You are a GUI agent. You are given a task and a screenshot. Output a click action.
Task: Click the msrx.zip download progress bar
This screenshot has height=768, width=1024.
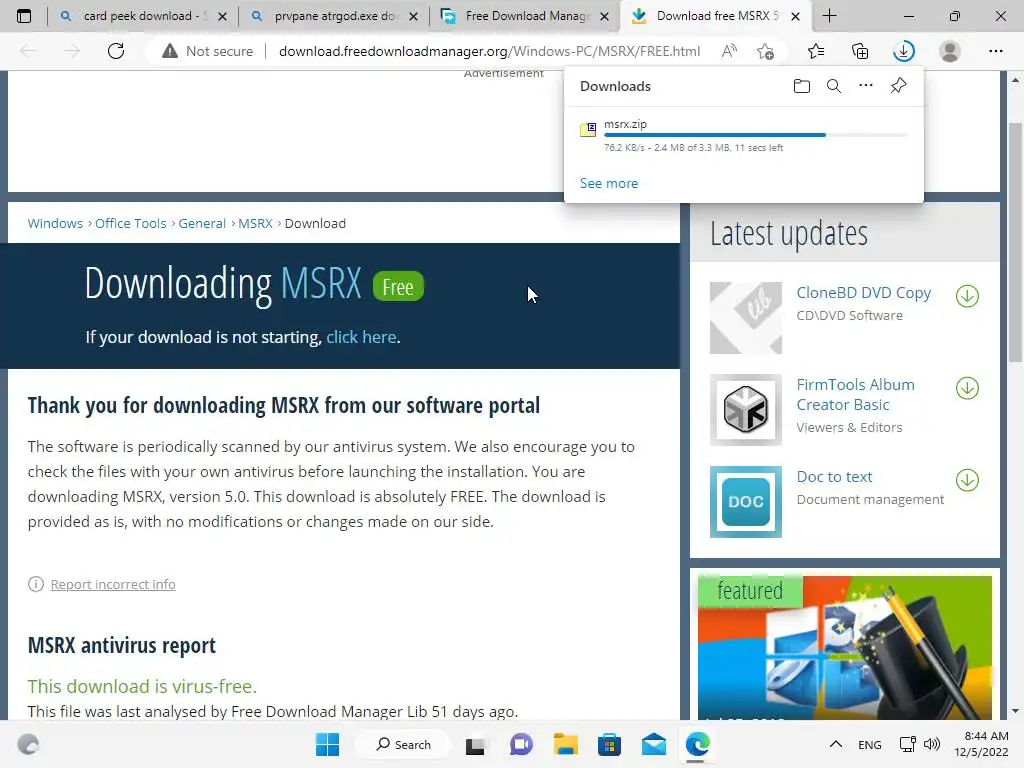click(756, 135)
